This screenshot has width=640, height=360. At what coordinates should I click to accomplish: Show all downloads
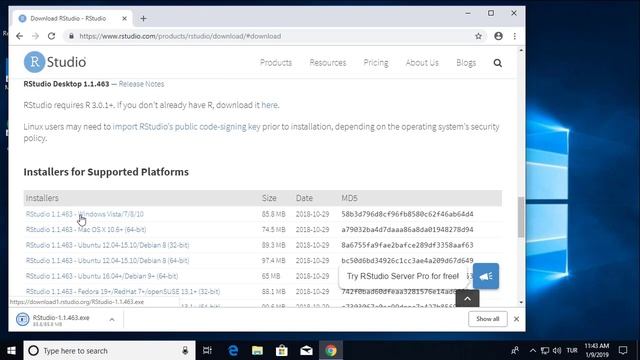[488, 319]
